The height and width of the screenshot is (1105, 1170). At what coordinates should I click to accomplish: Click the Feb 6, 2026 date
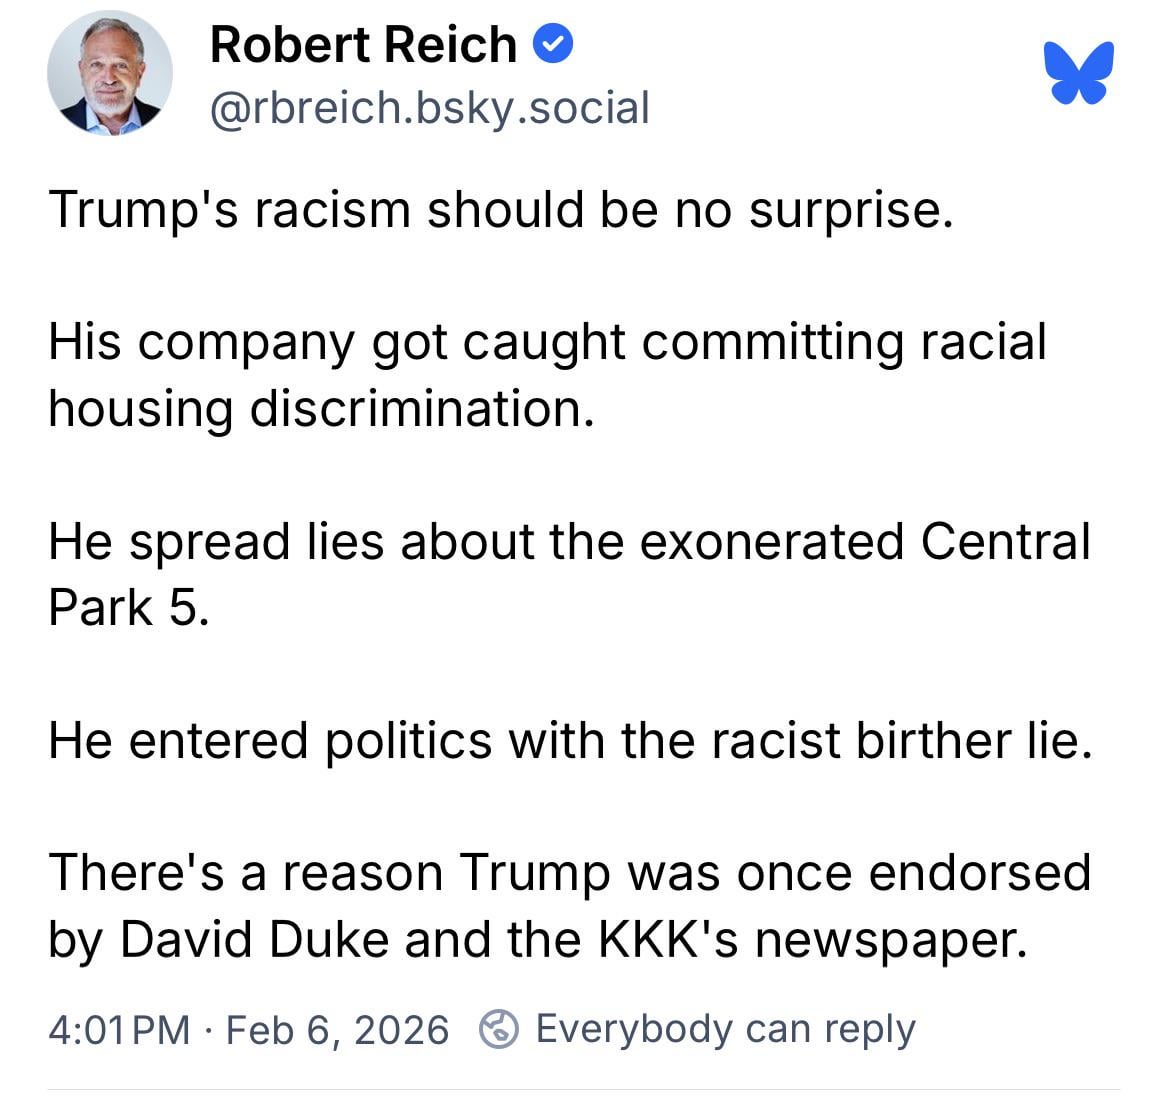(x=337, y=1029)
